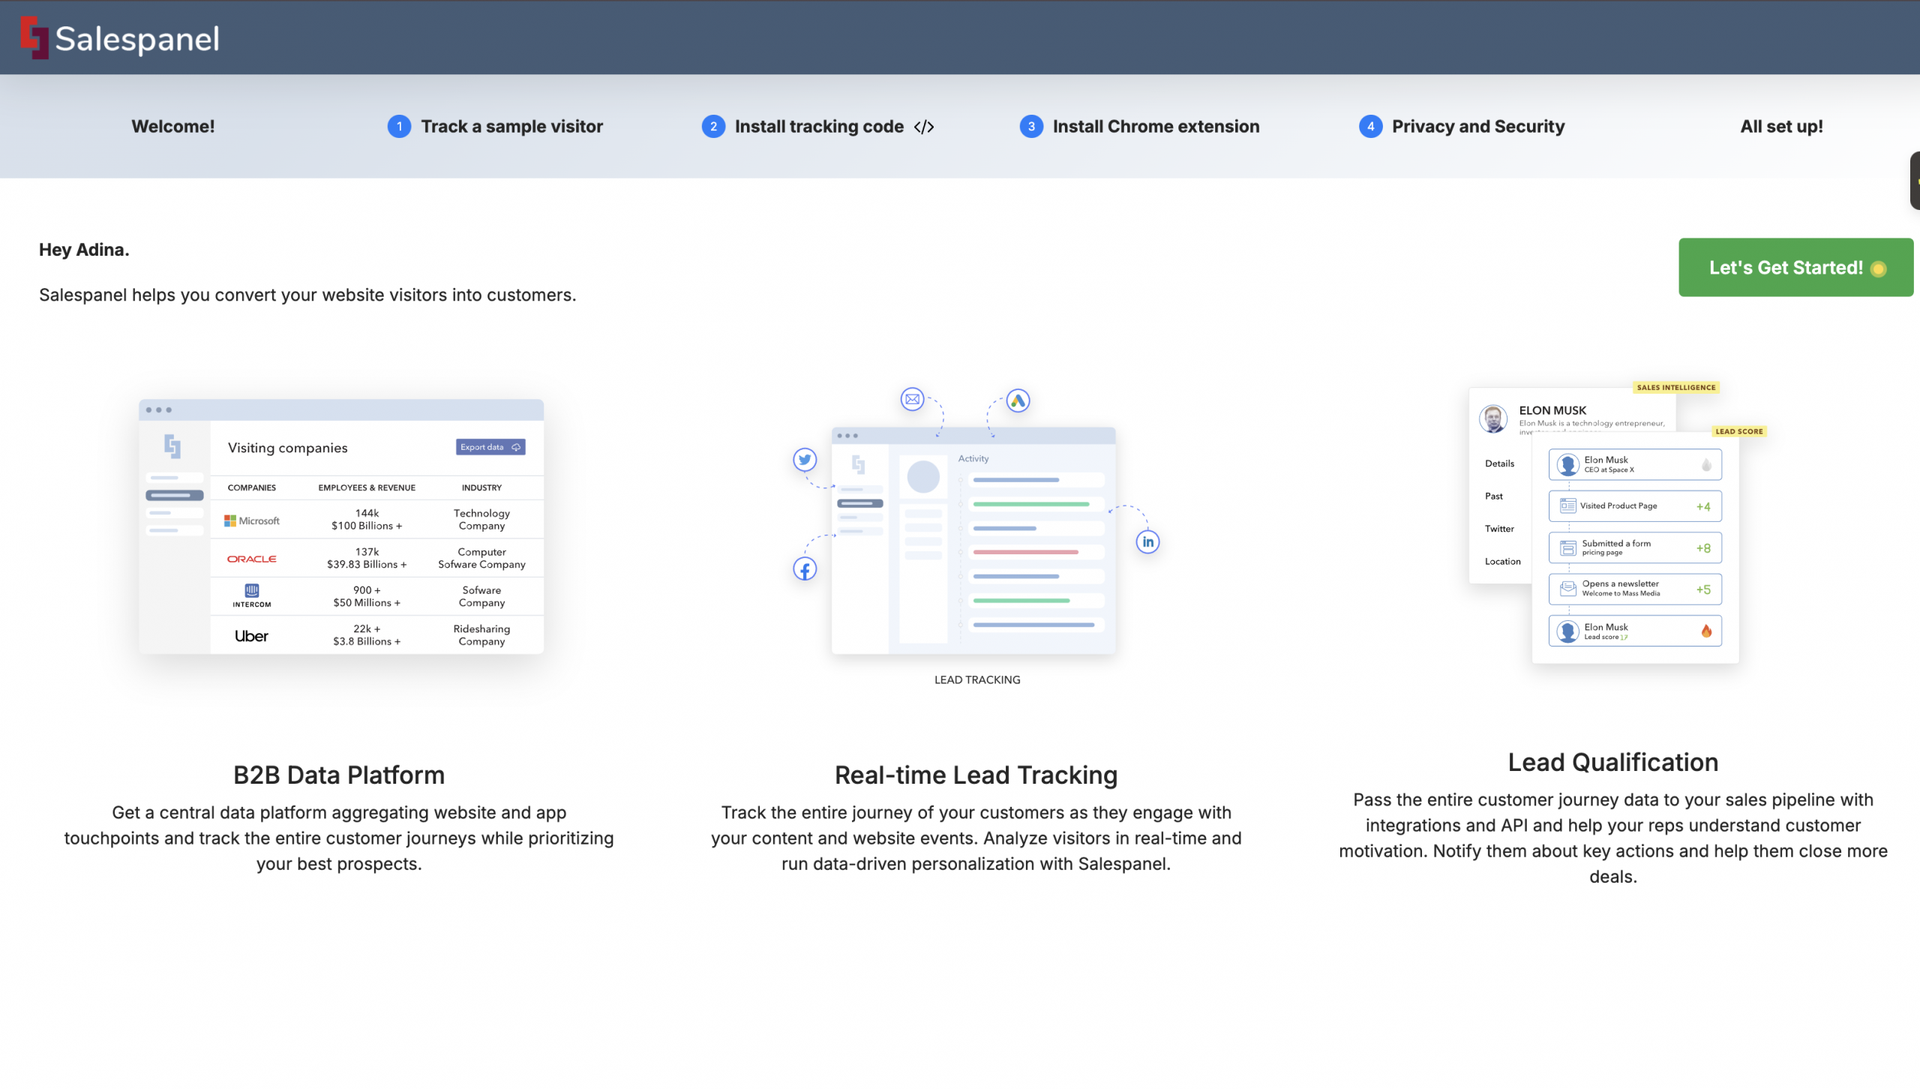Click the Opens a newsletter row
This screenshot has width=1920, height=1089.
pyautogui.click(x=1635, y=589)
